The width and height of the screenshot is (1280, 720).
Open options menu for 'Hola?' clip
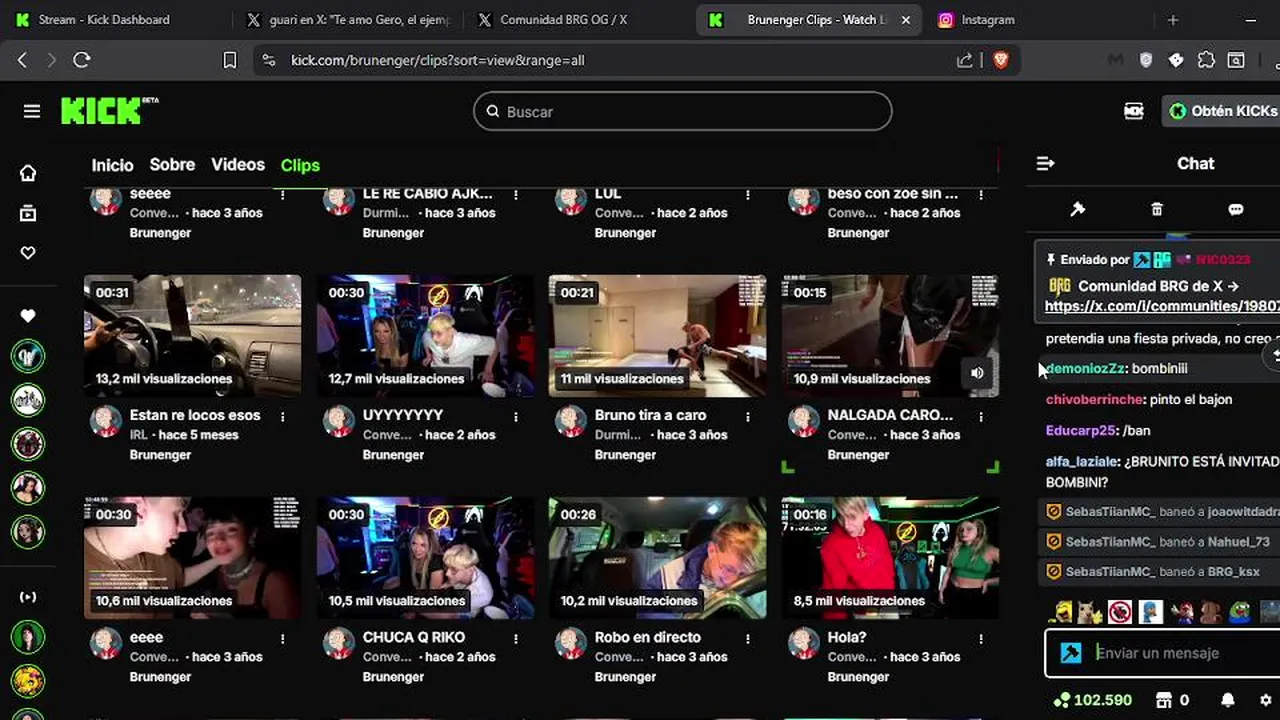[981, 638]
